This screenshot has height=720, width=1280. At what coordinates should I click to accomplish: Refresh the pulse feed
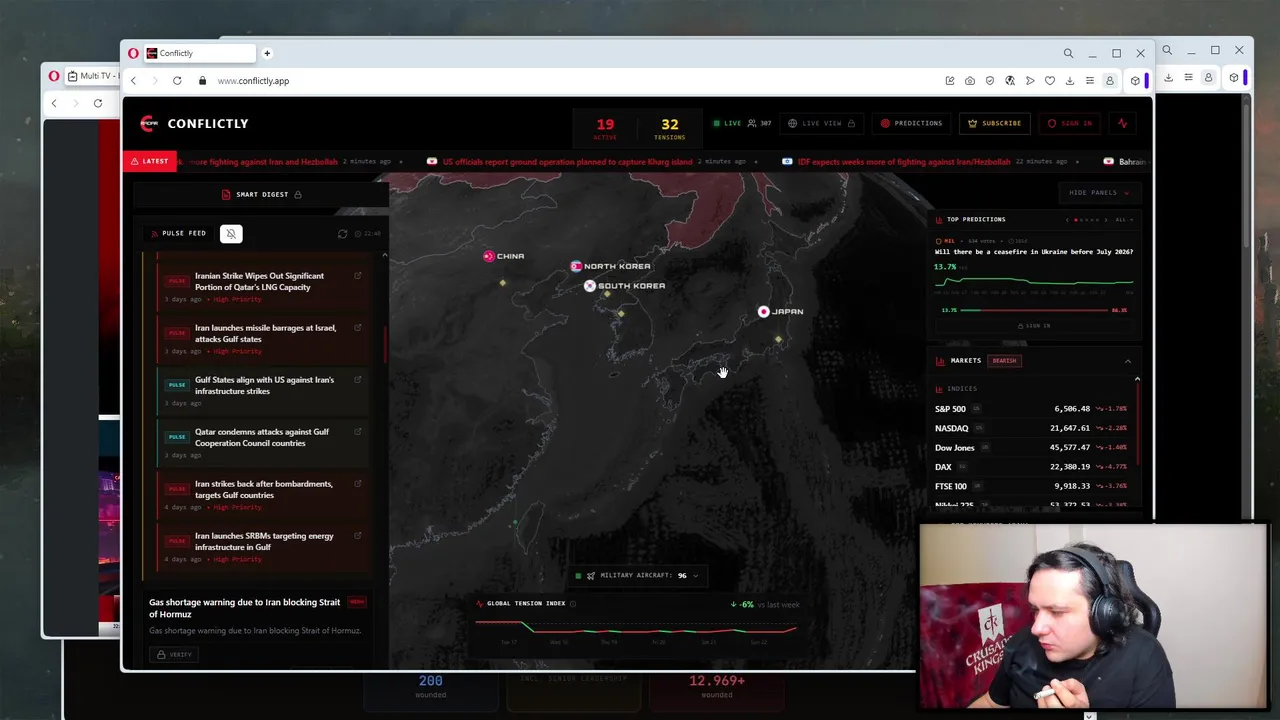(343, 234)
